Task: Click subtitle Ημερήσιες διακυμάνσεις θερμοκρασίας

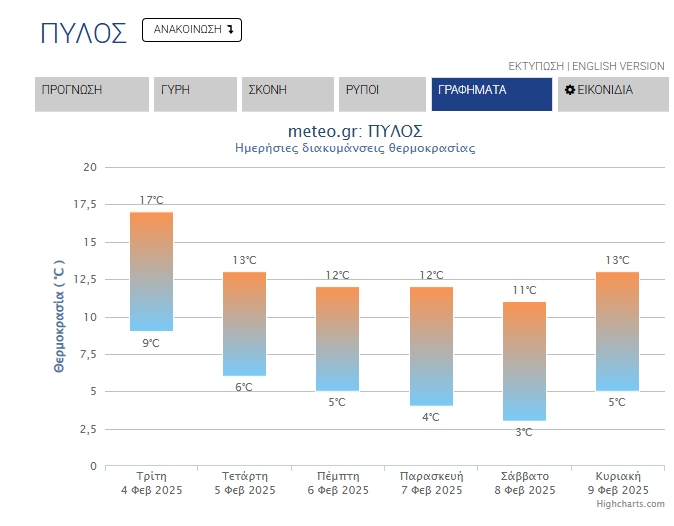Action: [x=355, y=148]
